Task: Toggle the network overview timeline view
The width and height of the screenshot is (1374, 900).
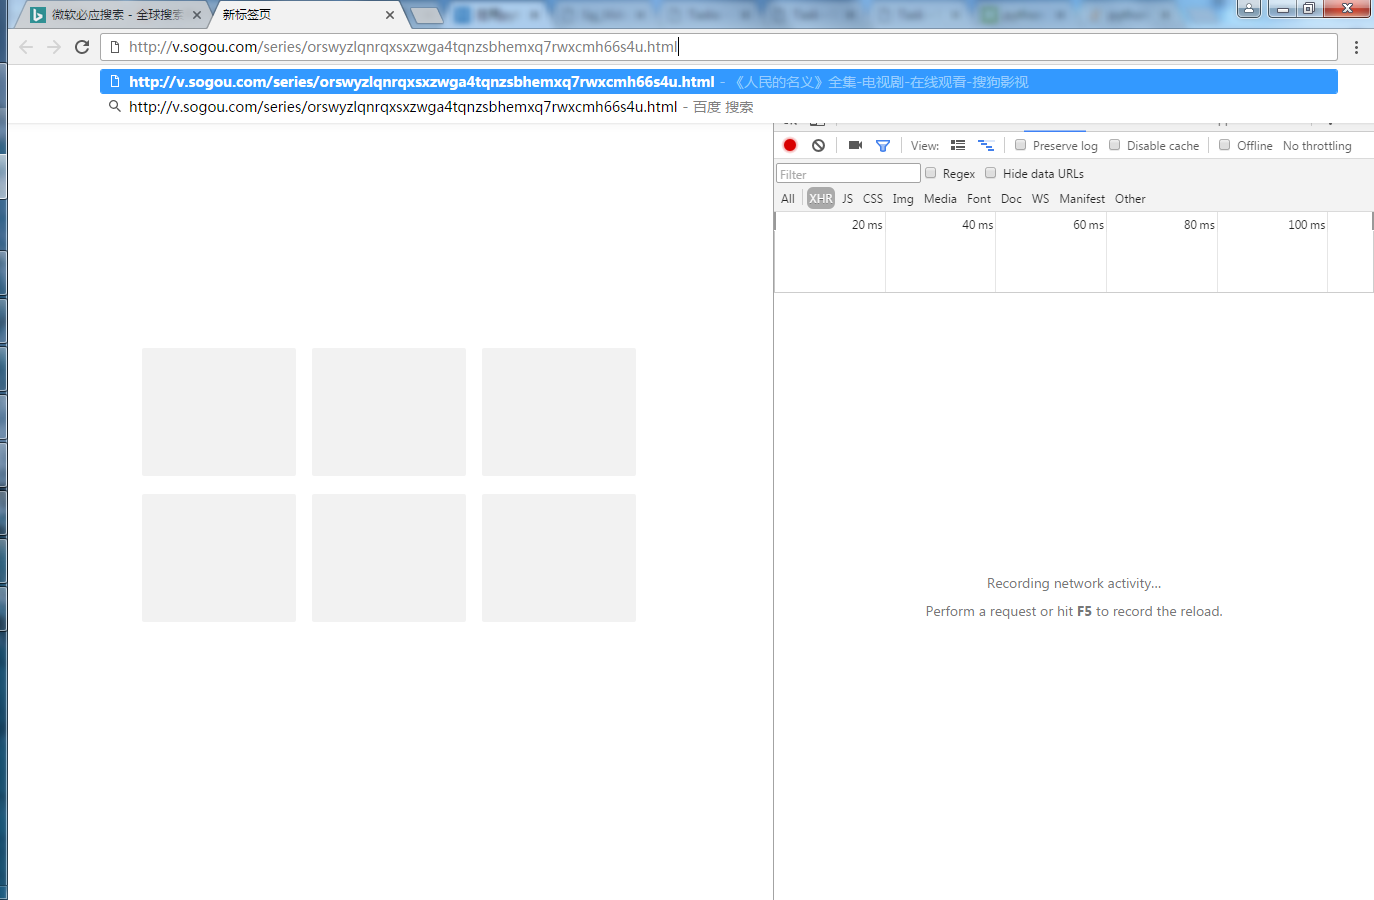Action: (x=986, y=145)
